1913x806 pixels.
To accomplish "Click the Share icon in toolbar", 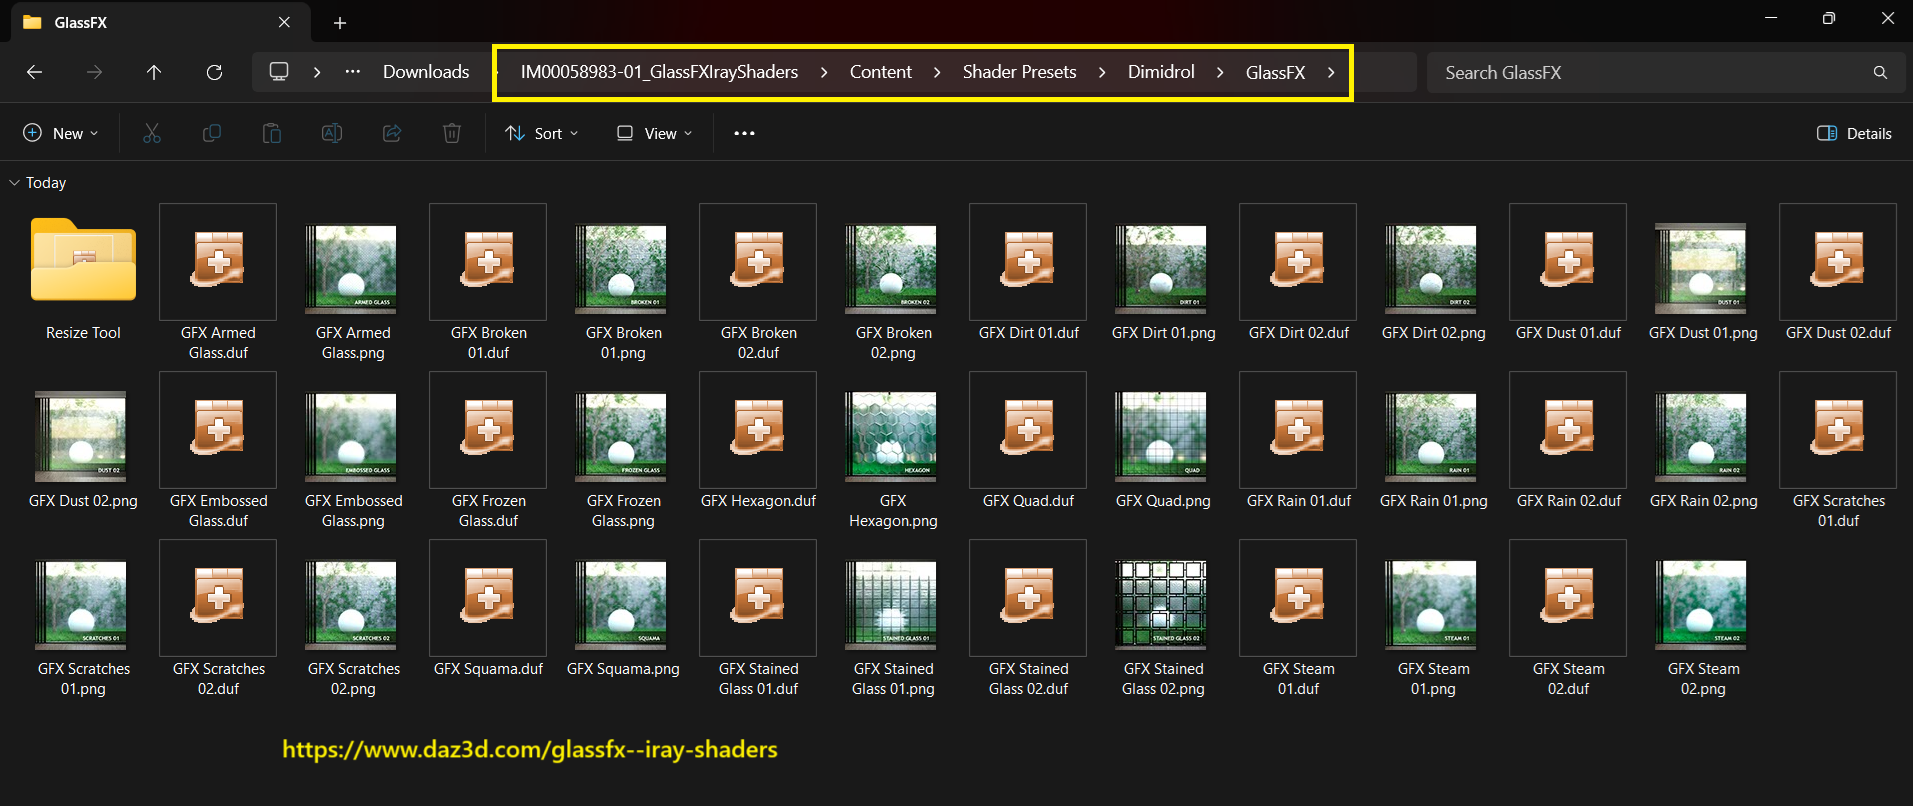I will coord(392,133).
